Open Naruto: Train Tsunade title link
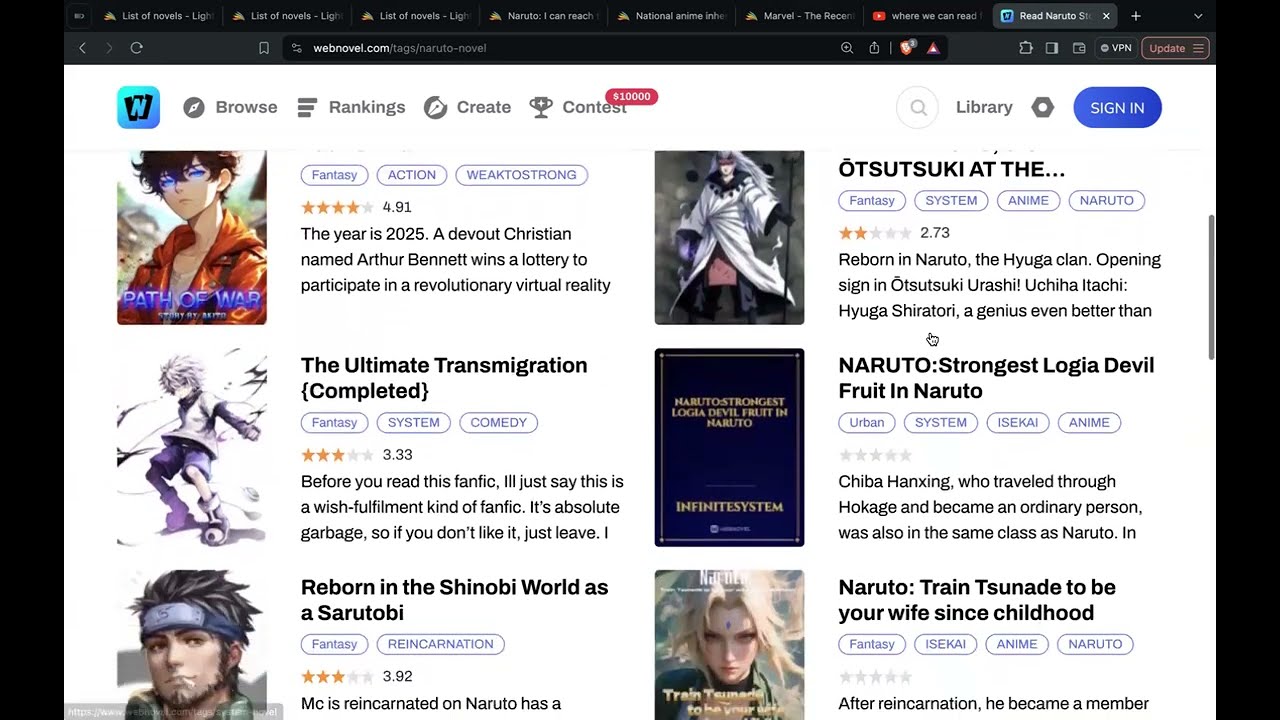 pos(977,600)
